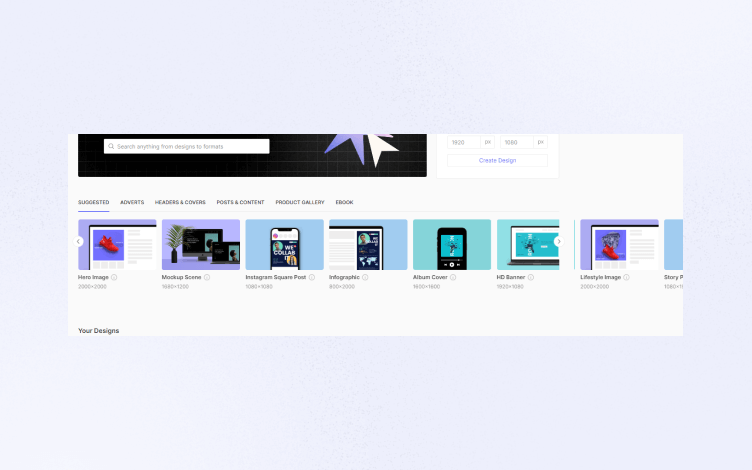Image resolution: width=752 pixels, height=470 pixels.
Task: Click the HD Banner label
Action: [511, 277]
